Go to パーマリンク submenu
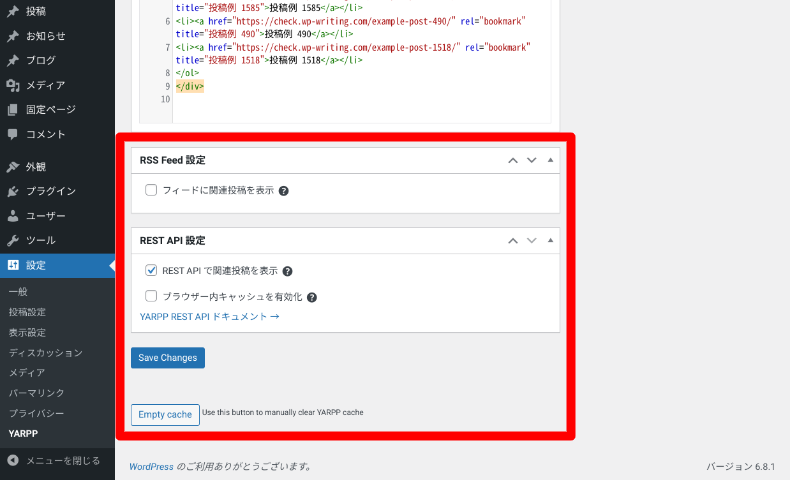This screenshot has width=790, height=480. click(x=36, y=393)
